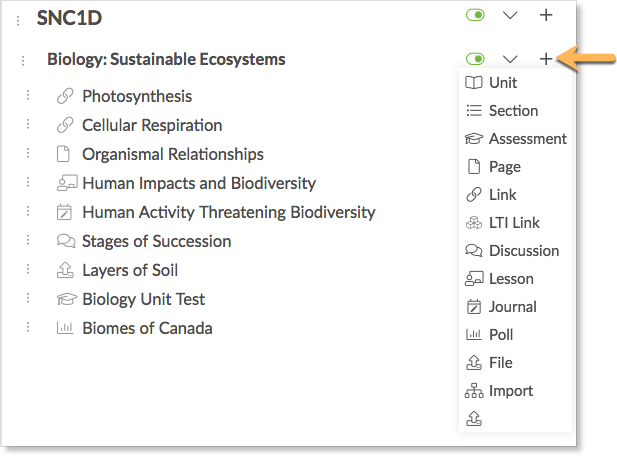This screenshot has width=617, height=457.
Task: Click the discussion bubble icon beside Stages of Succession
Action: coord(66,241)
